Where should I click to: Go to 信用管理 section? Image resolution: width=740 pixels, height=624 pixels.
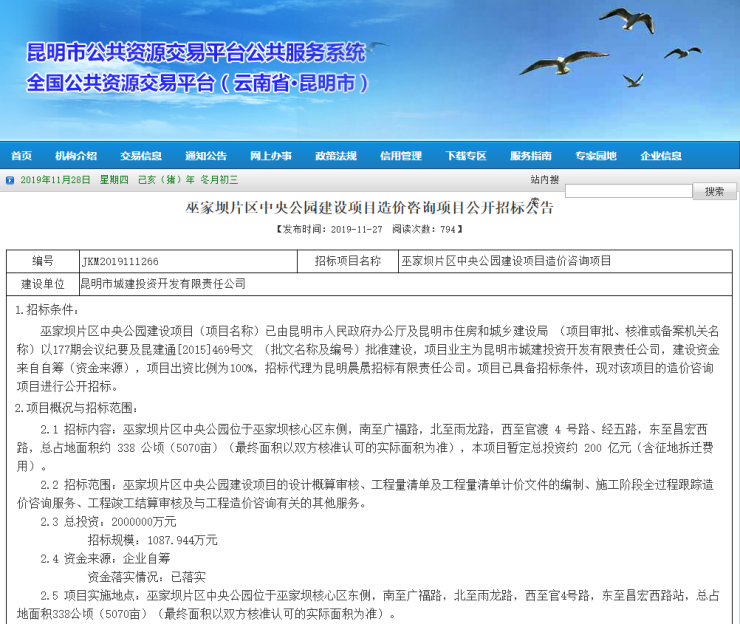401,156
